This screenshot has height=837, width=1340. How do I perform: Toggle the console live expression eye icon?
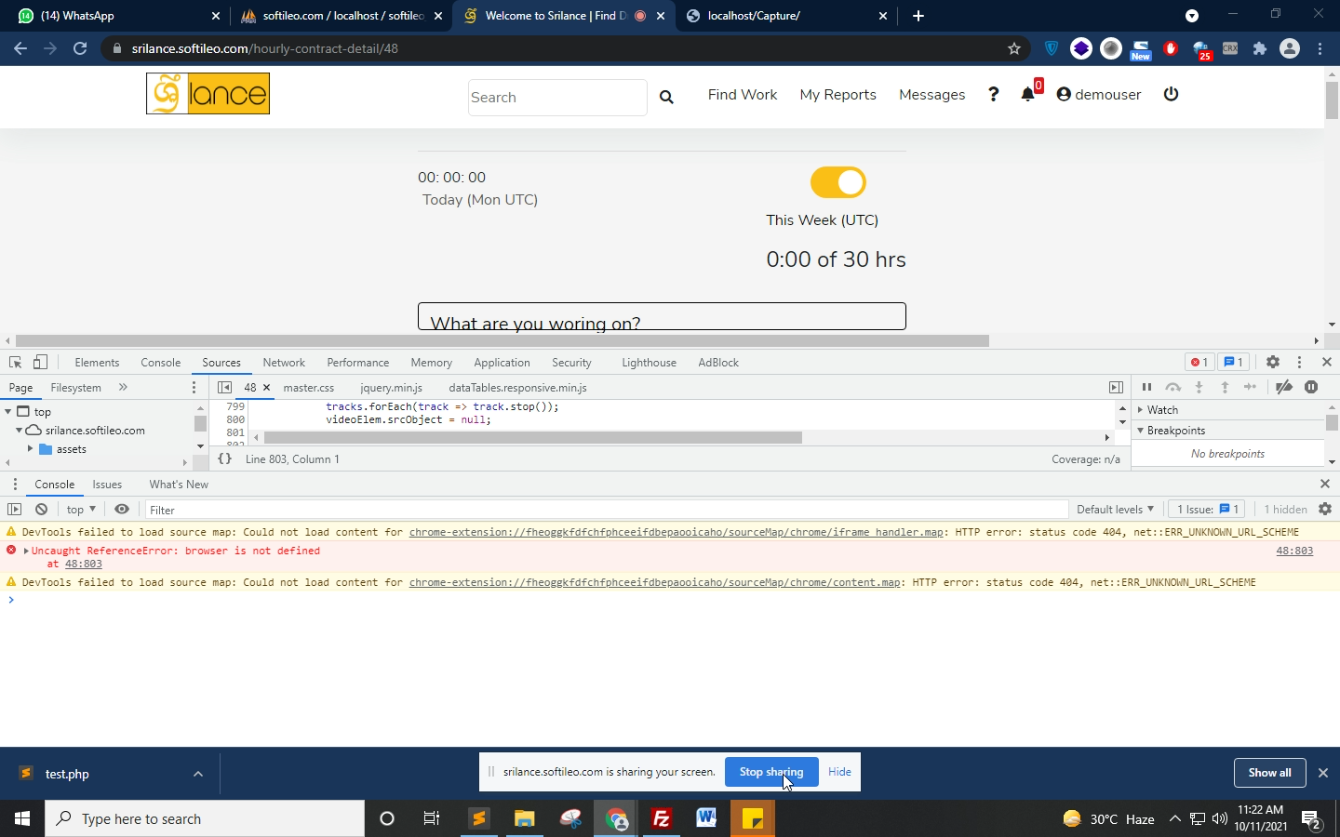pyautogui.click(x=122, y=509)
